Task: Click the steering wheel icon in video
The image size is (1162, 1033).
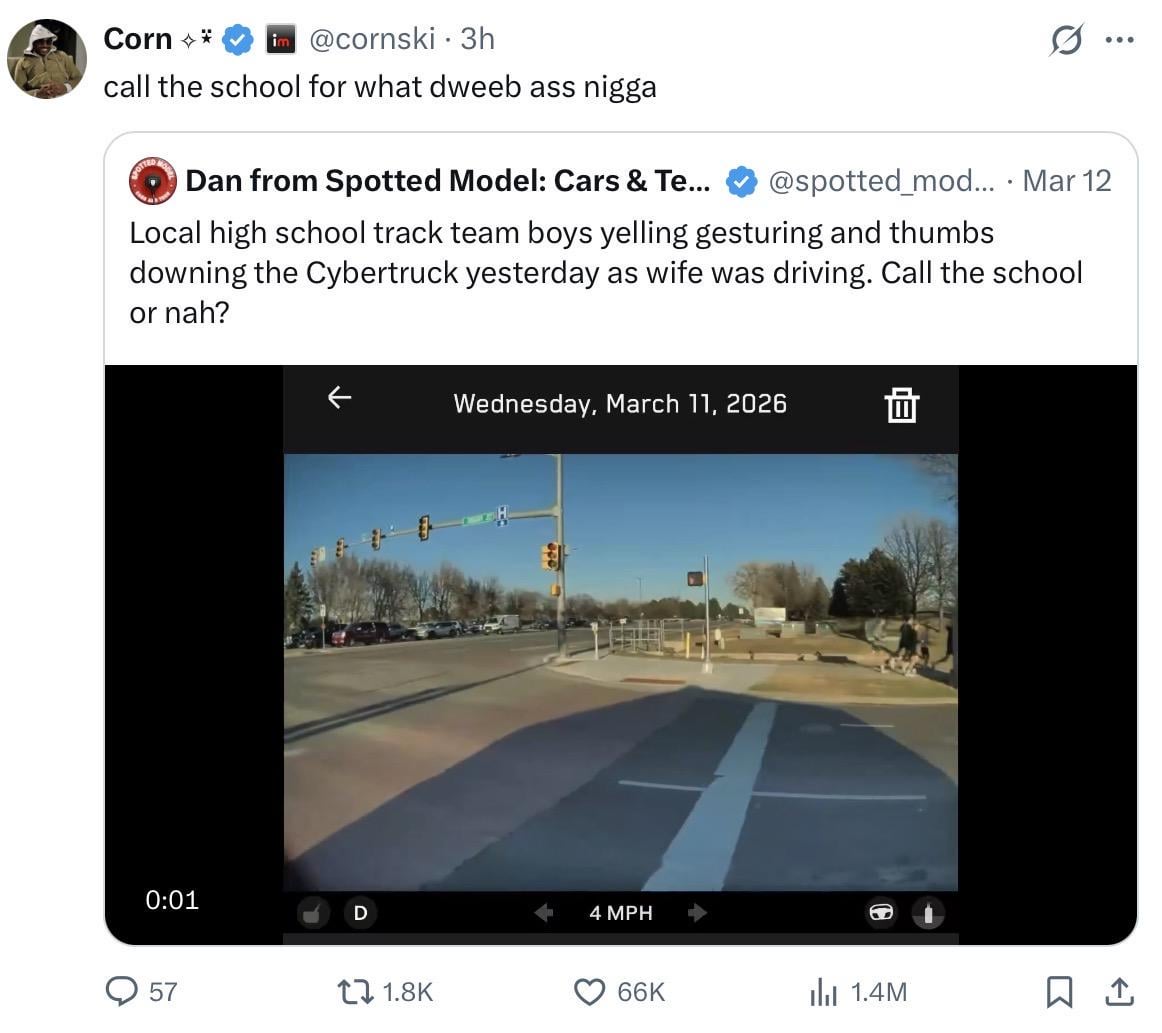Action: pos(880,913)
